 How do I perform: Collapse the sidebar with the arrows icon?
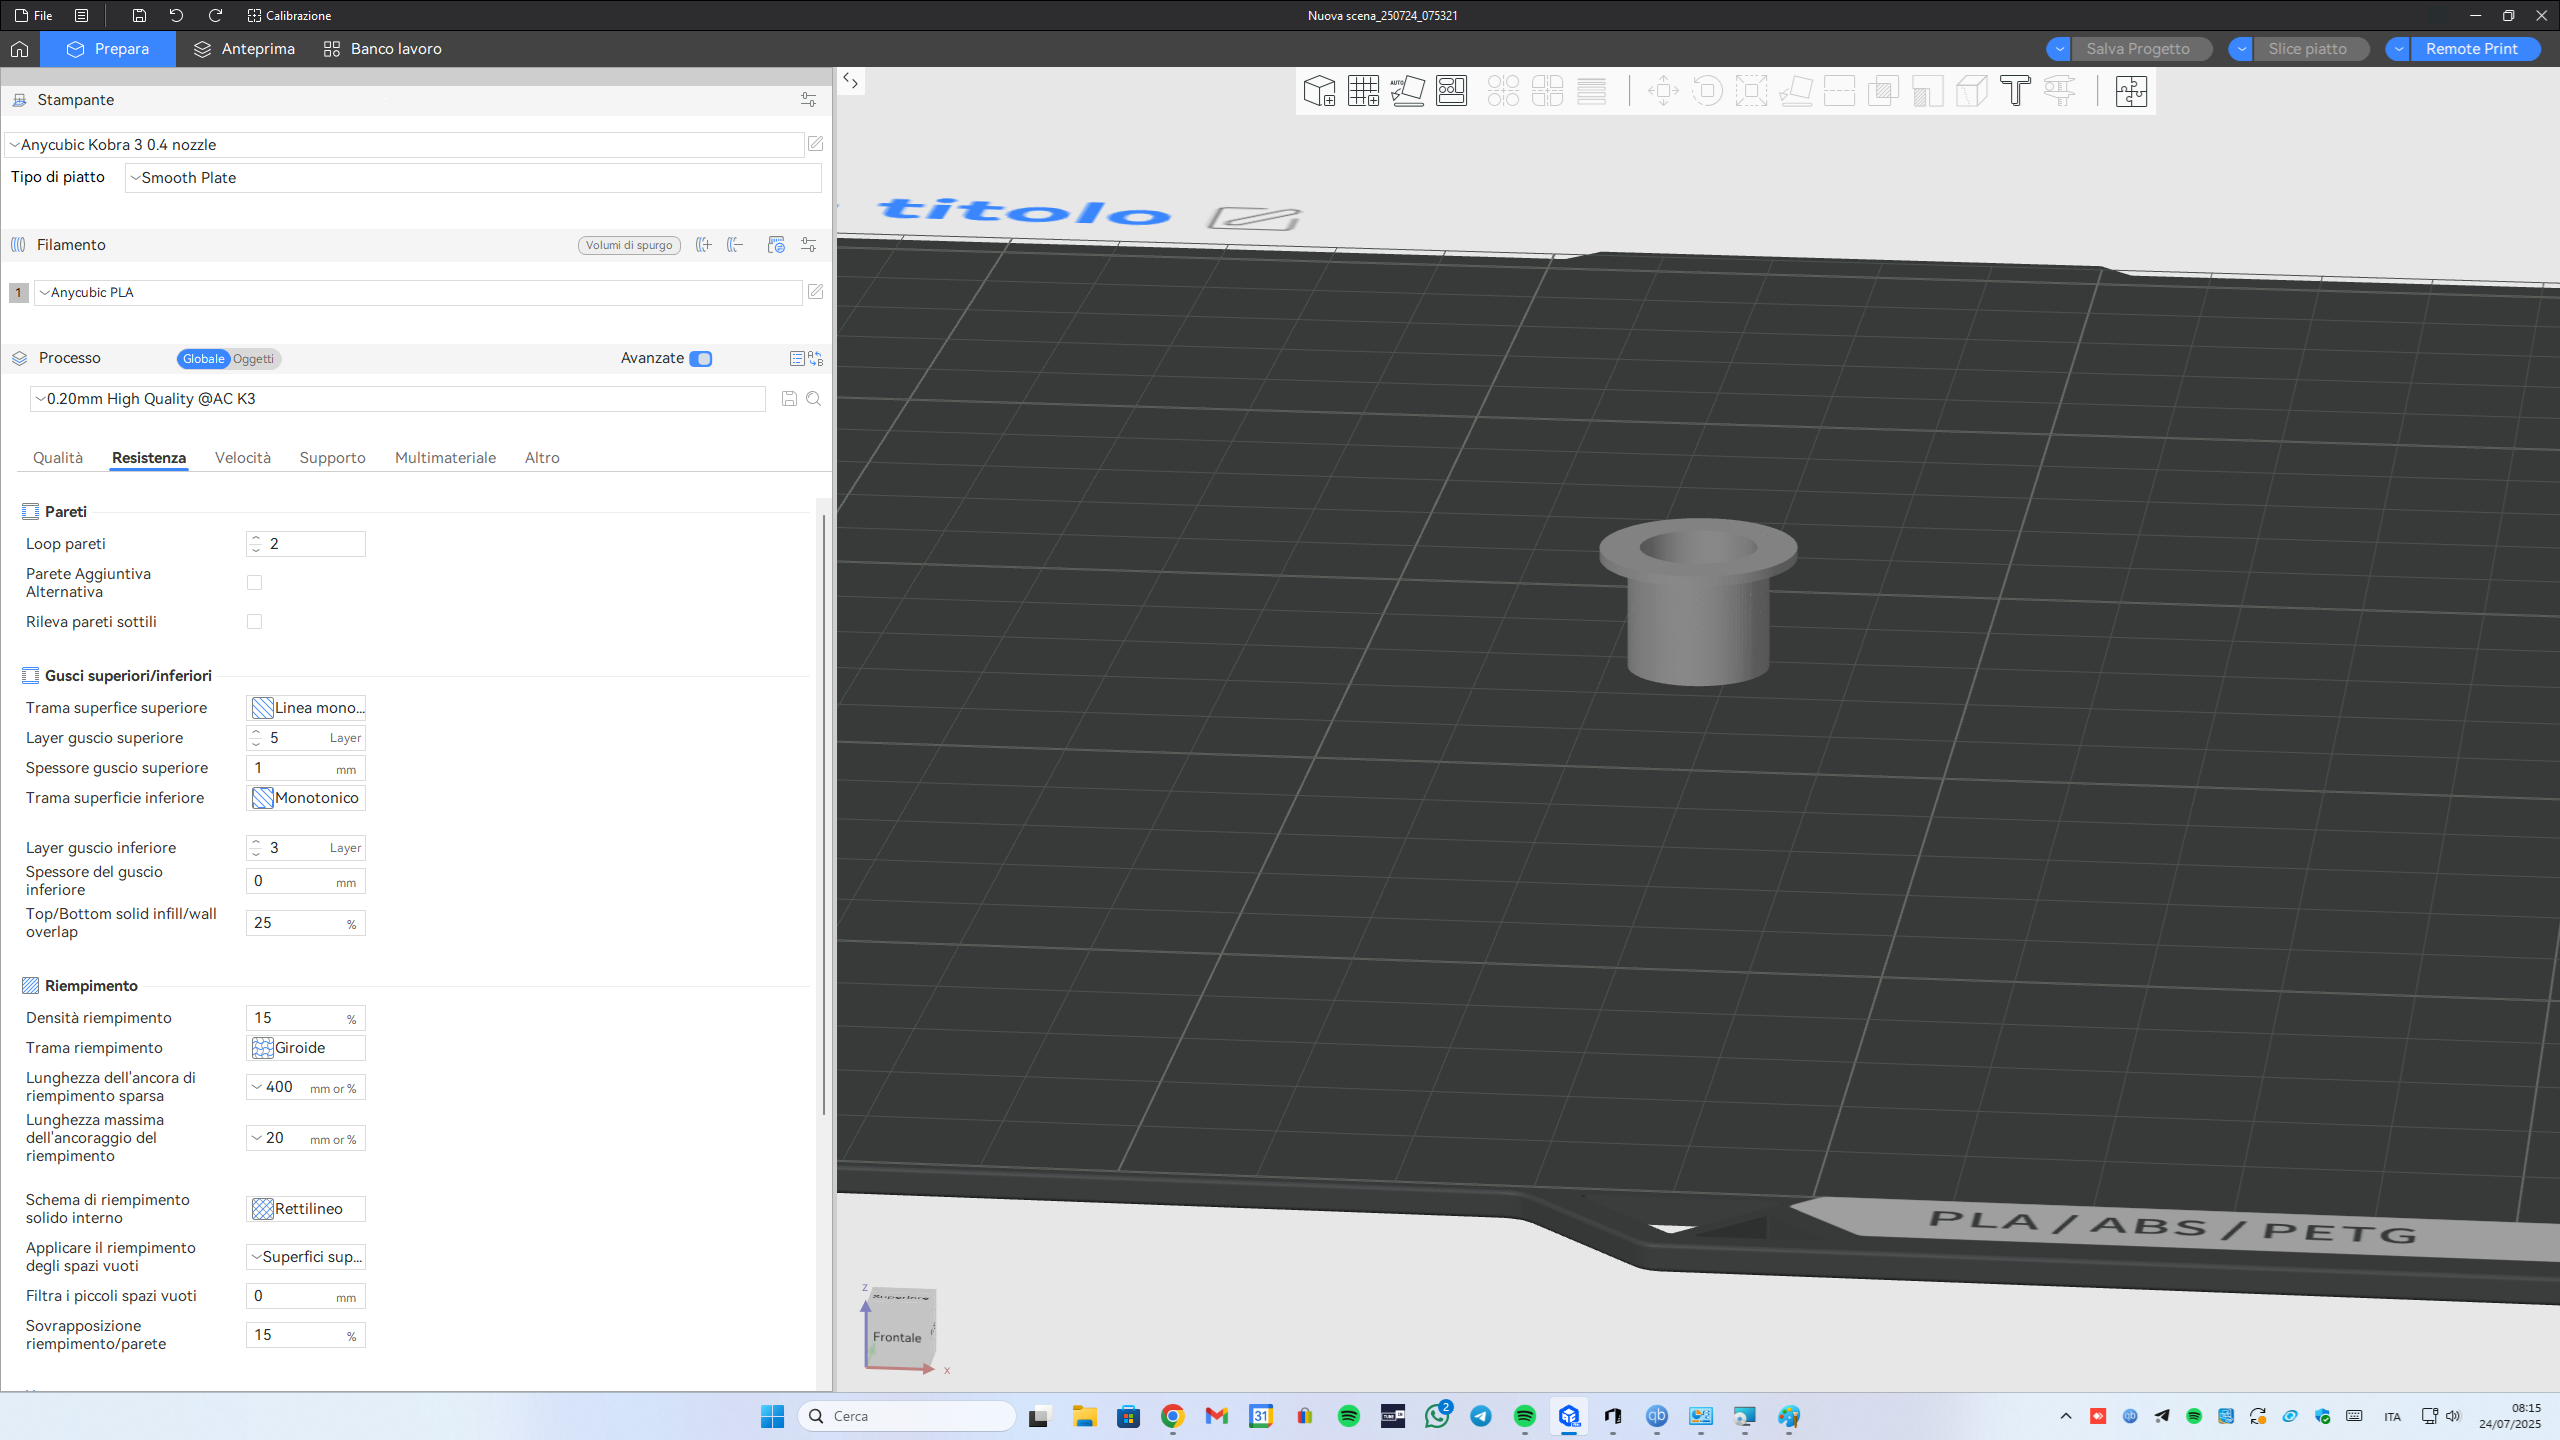point(850,81)
